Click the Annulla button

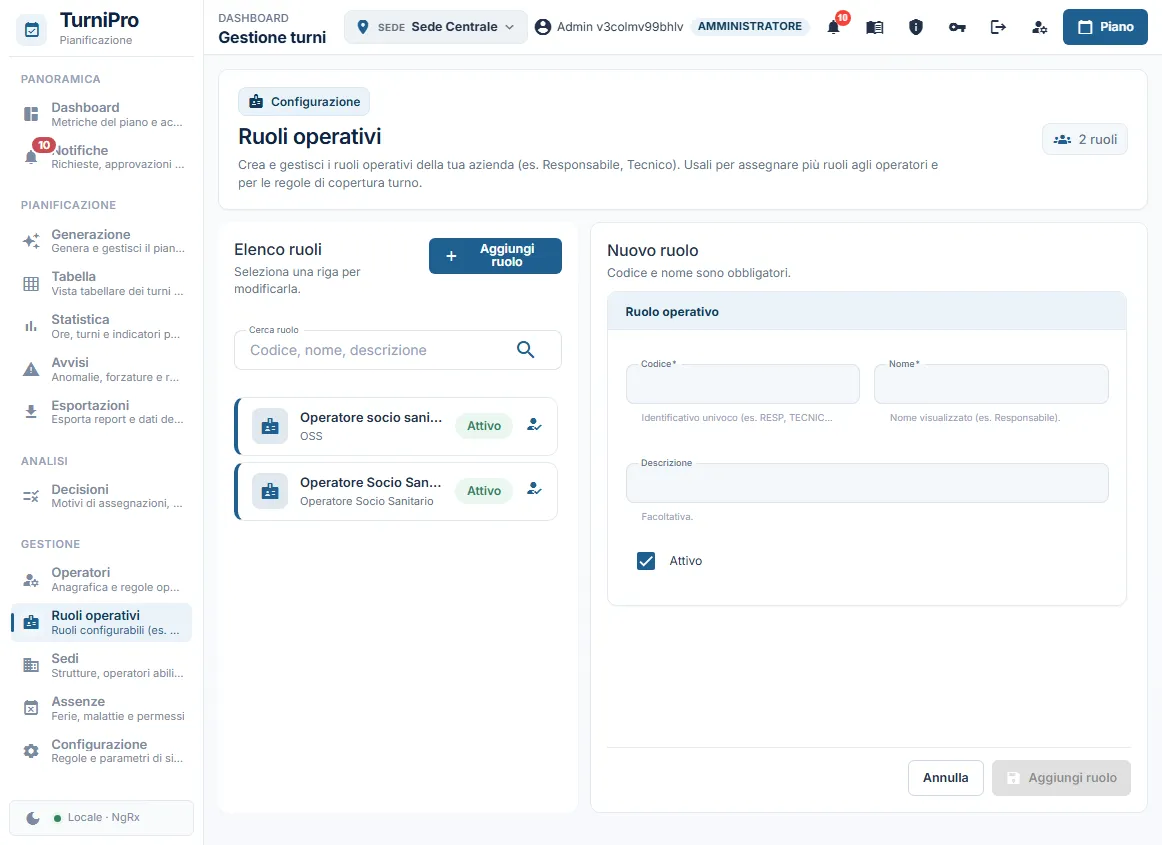click(946, 778)
